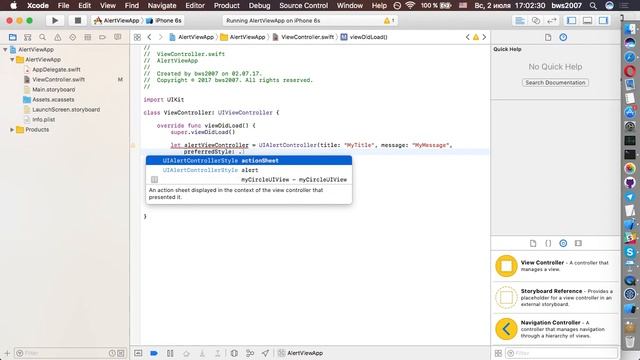Jump to the previous issue arrow
The width and height of the screenshot is (640, 360).
pos(468,37)
